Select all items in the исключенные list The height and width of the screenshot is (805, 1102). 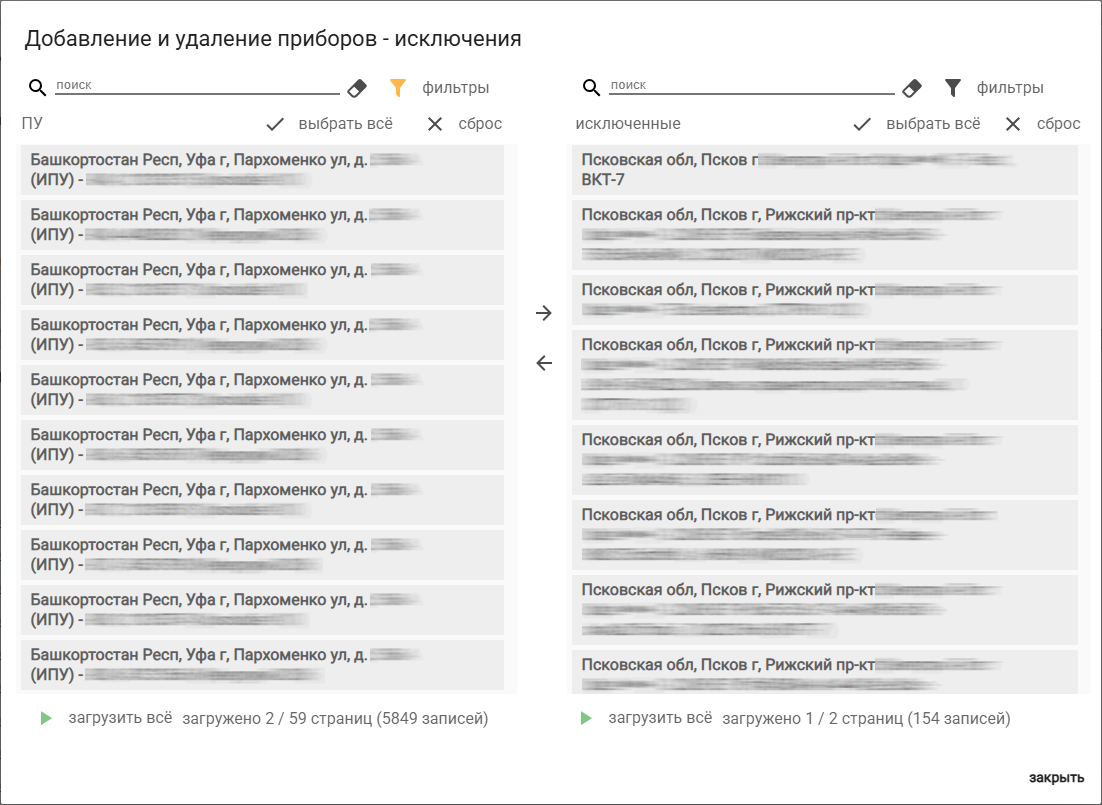point(917,124)
